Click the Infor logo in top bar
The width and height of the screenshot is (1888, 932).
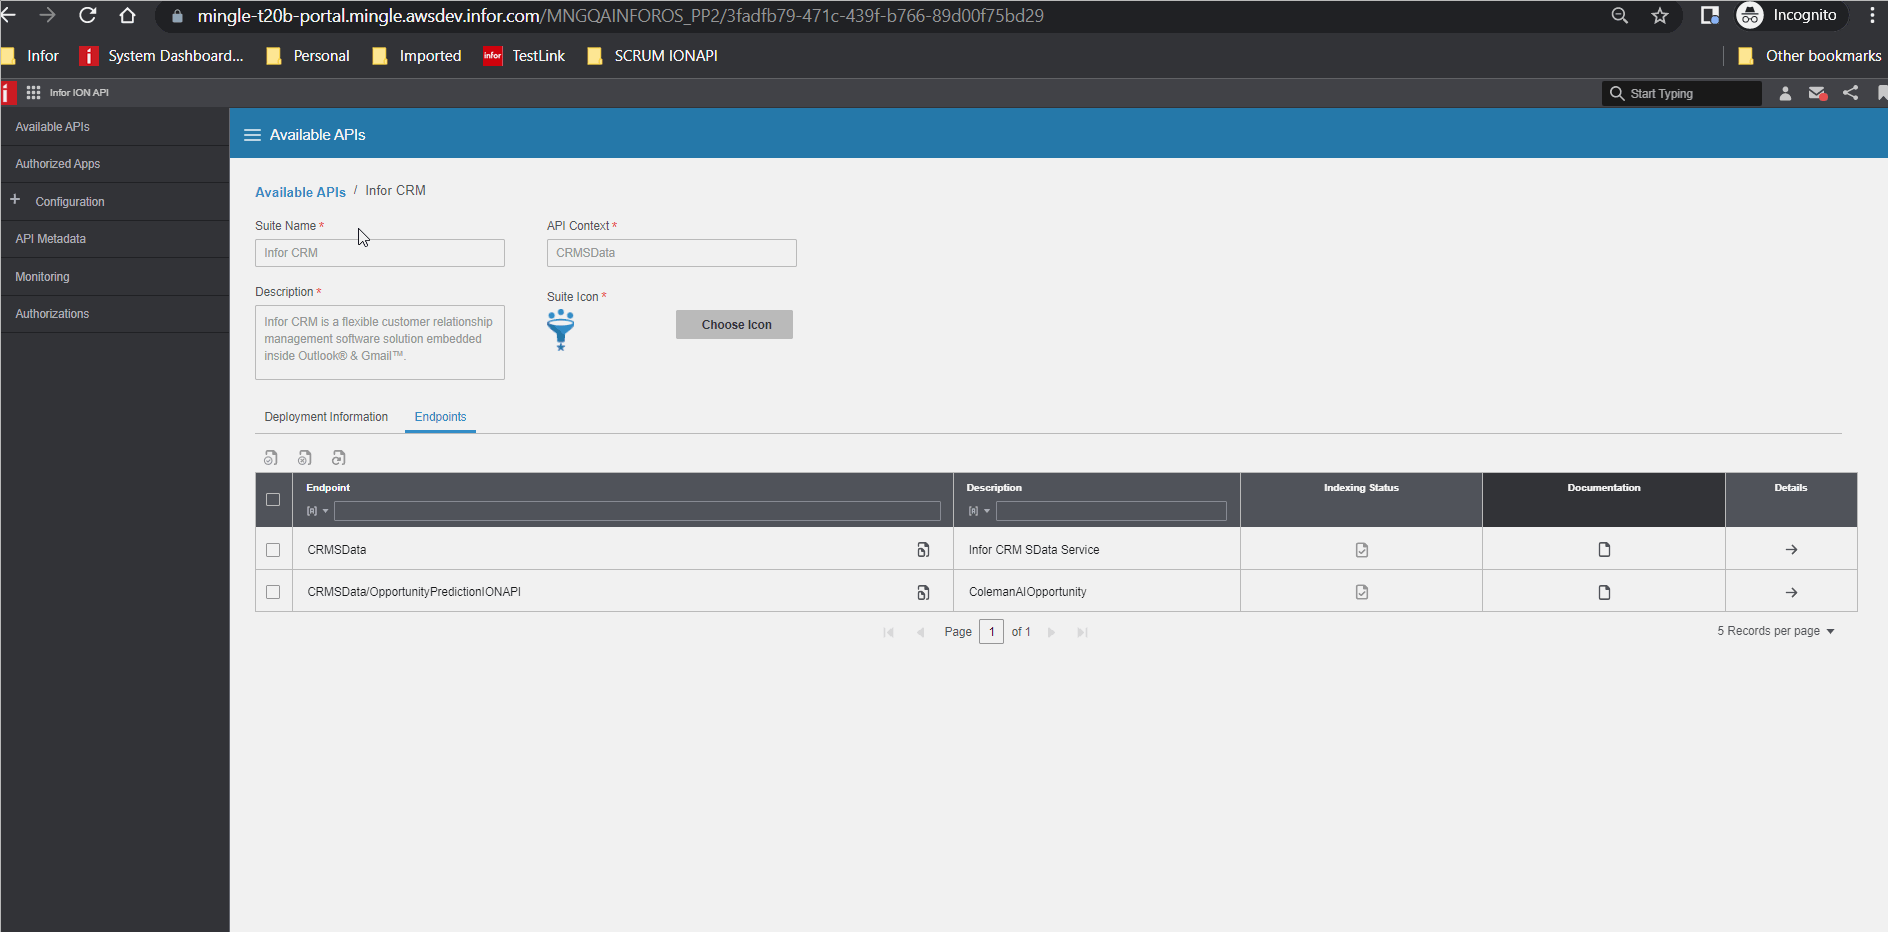(8, 93)
